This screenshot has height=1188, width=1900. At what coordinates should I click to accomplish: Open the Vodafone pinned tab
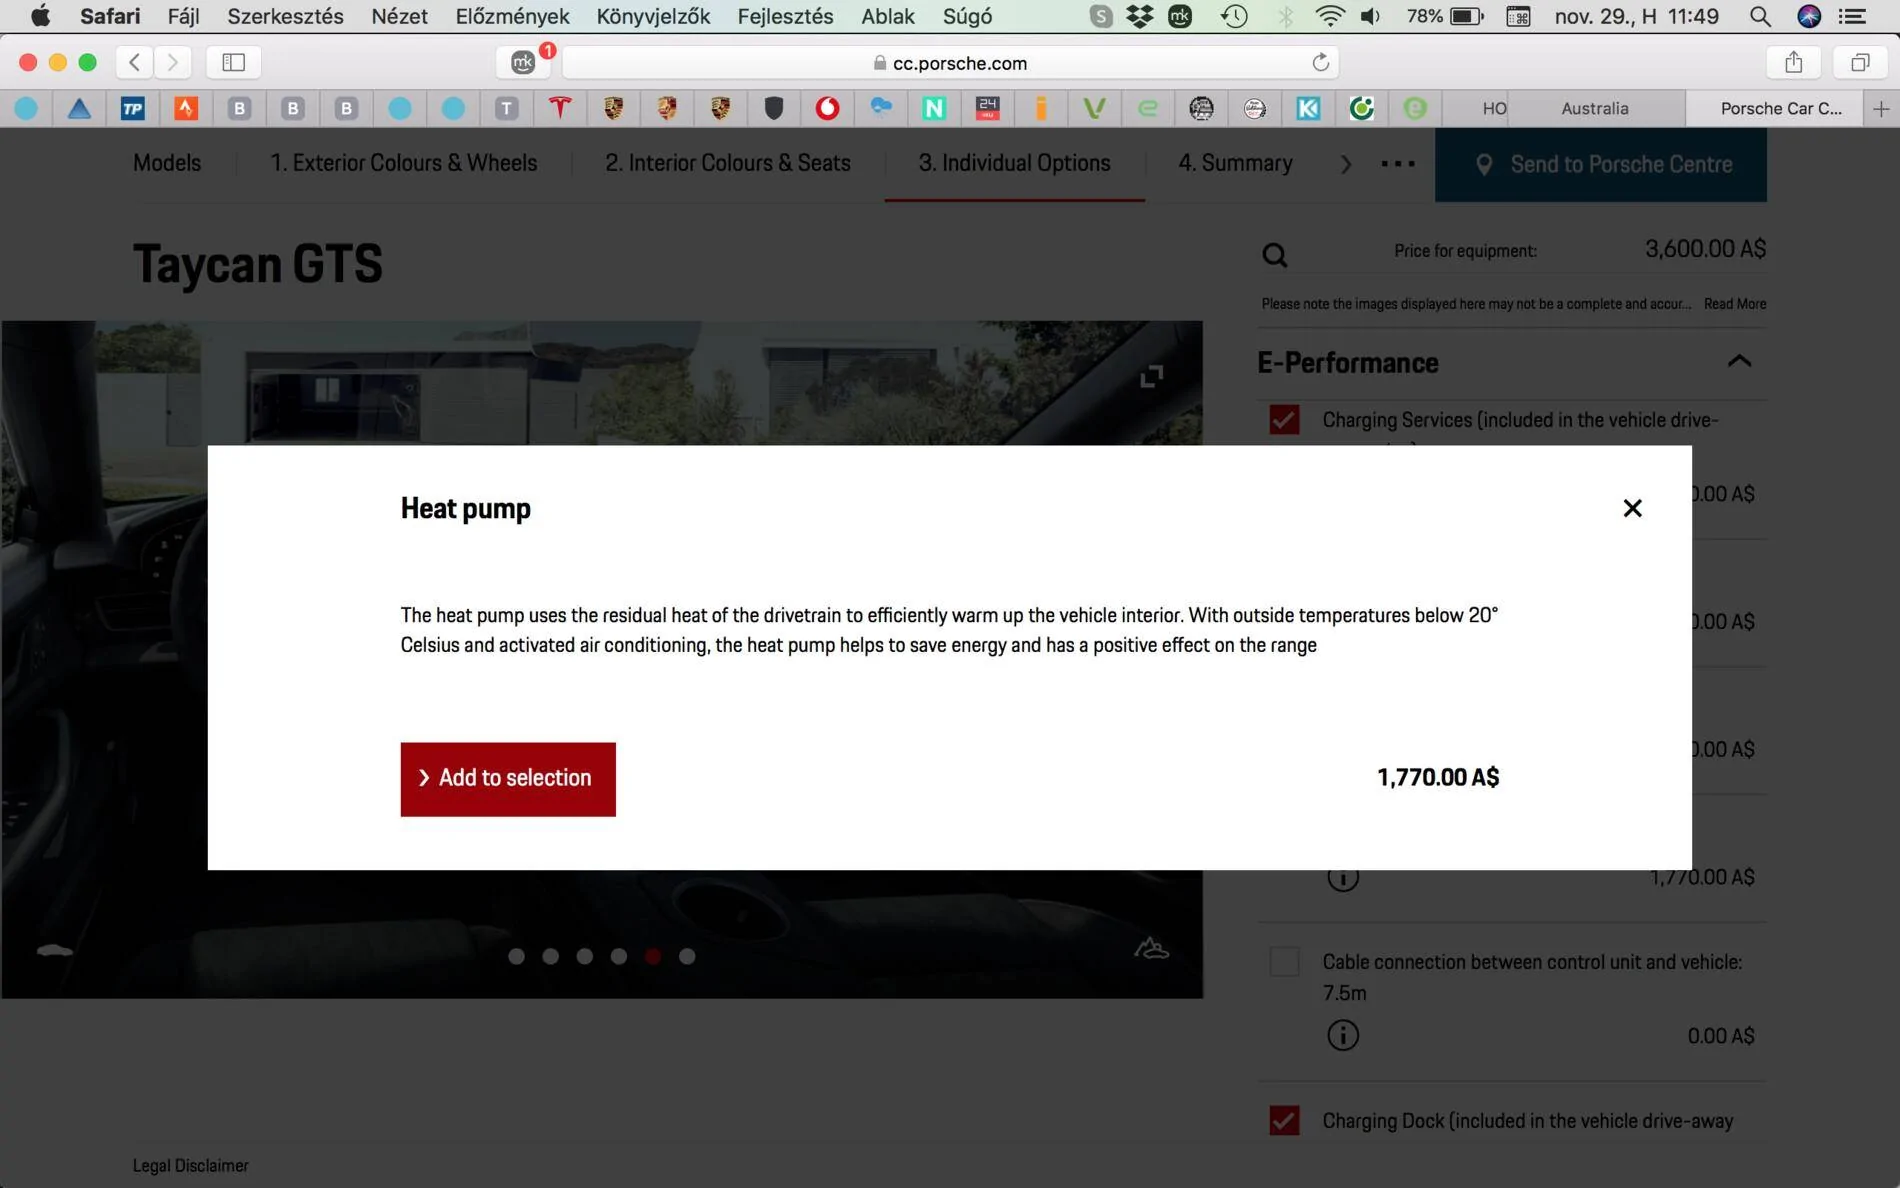tap(827, 108)
